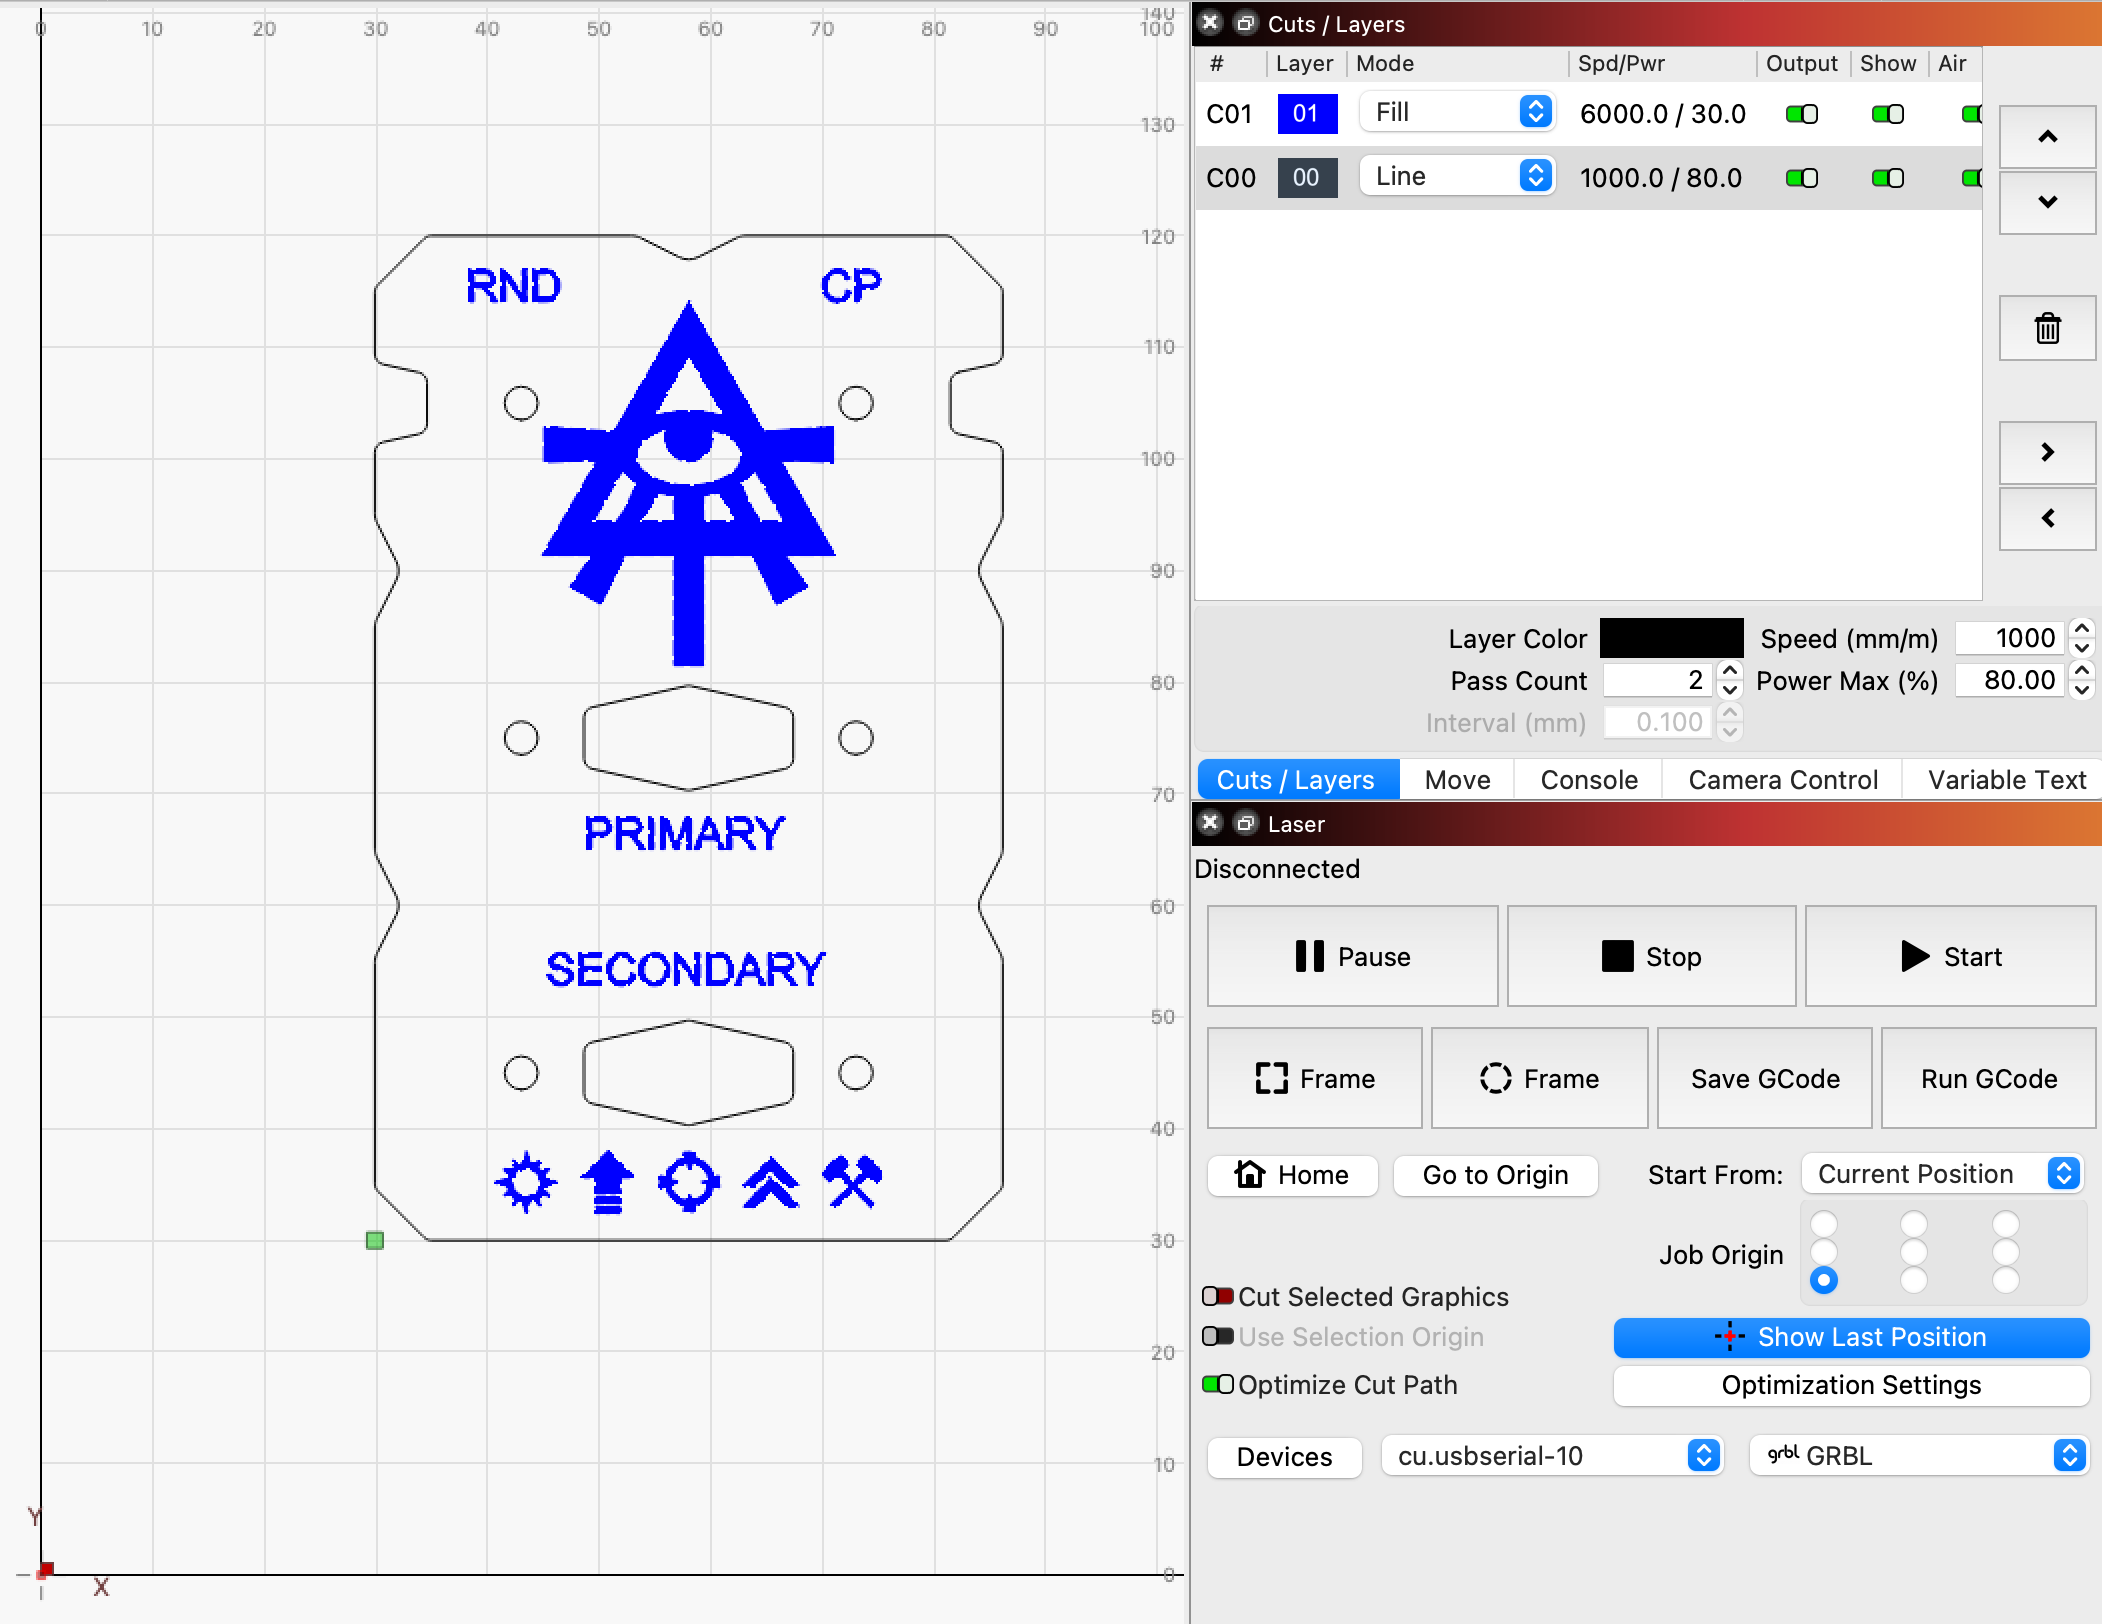This screenshot has height=1624, width=2102.
Task: Click the black Layer Color swatch
Action: (x=1671, y=638)
